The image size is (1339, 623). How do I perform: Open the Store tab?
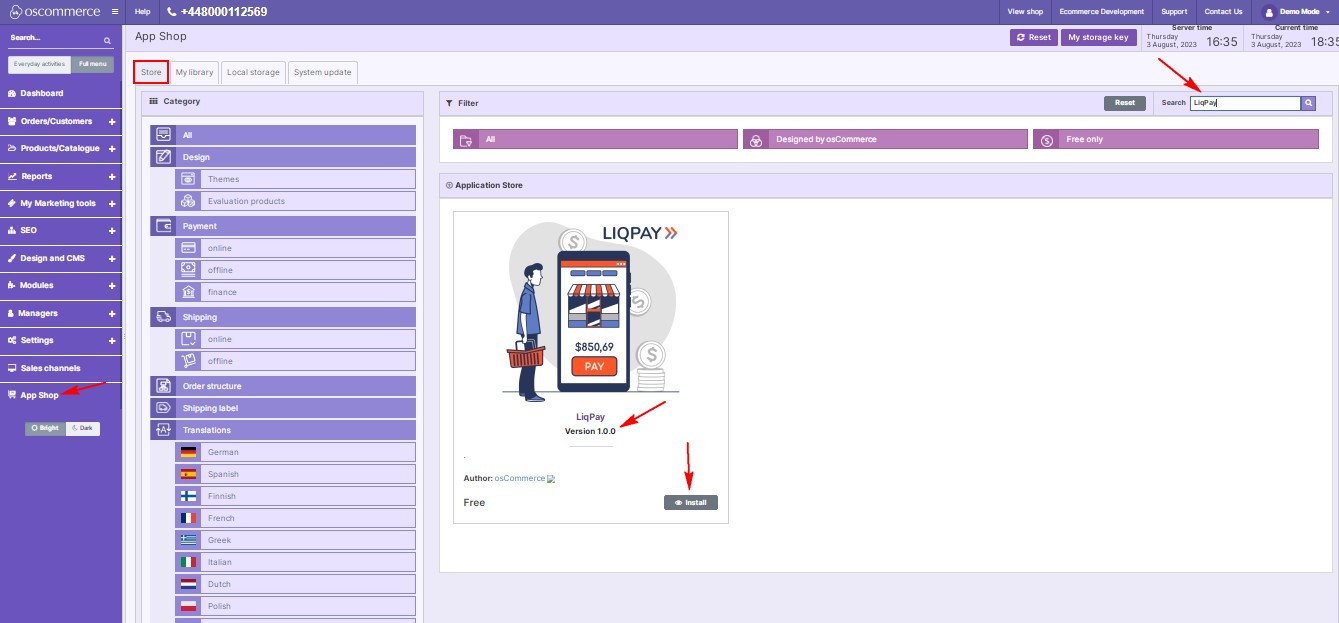(151, 73)
